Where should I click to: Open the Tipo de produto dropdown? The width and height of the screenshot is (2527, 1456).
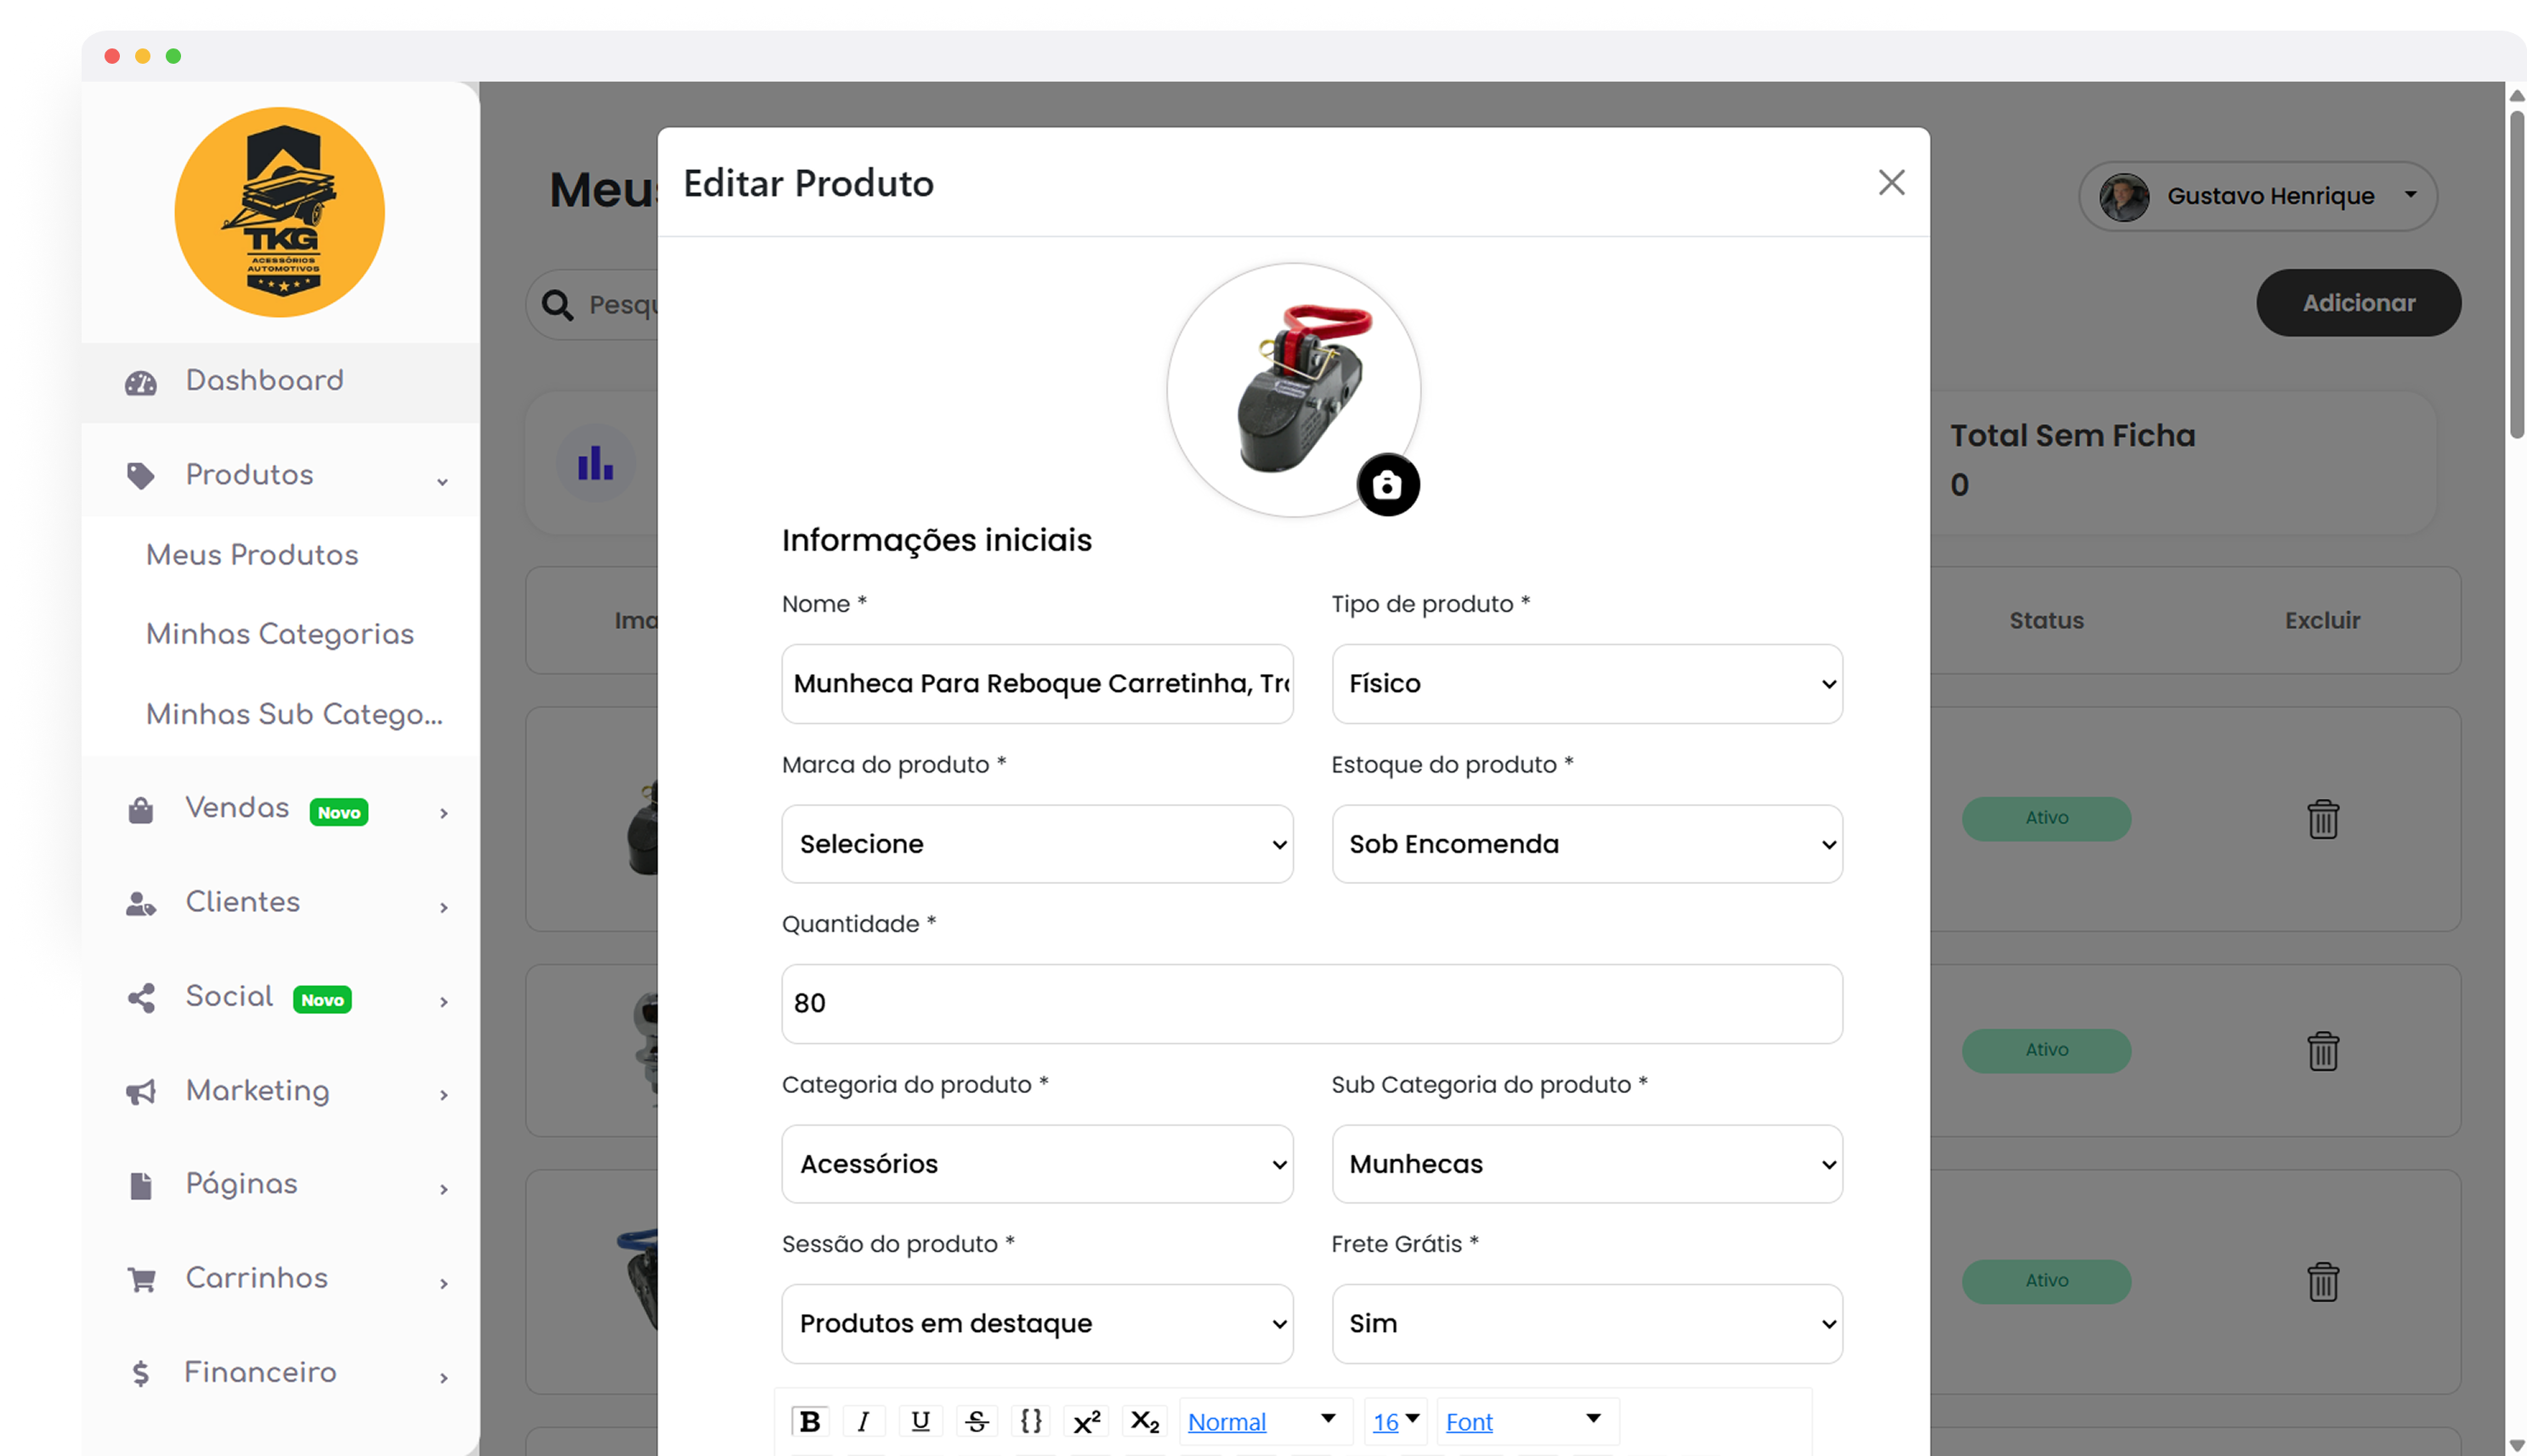pos(1586,684)
